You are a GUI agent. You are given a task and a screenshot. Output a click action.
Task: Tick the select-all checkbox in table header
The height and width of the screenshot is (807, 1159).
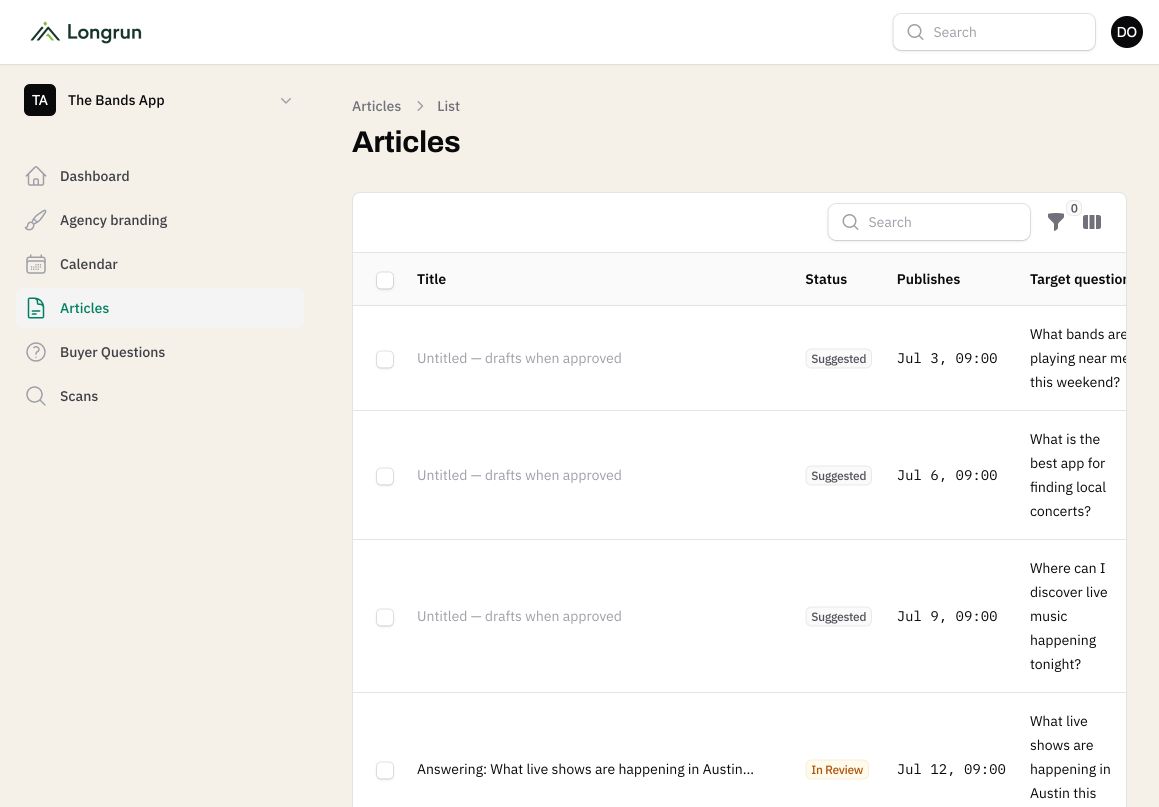tap(385, 280)
